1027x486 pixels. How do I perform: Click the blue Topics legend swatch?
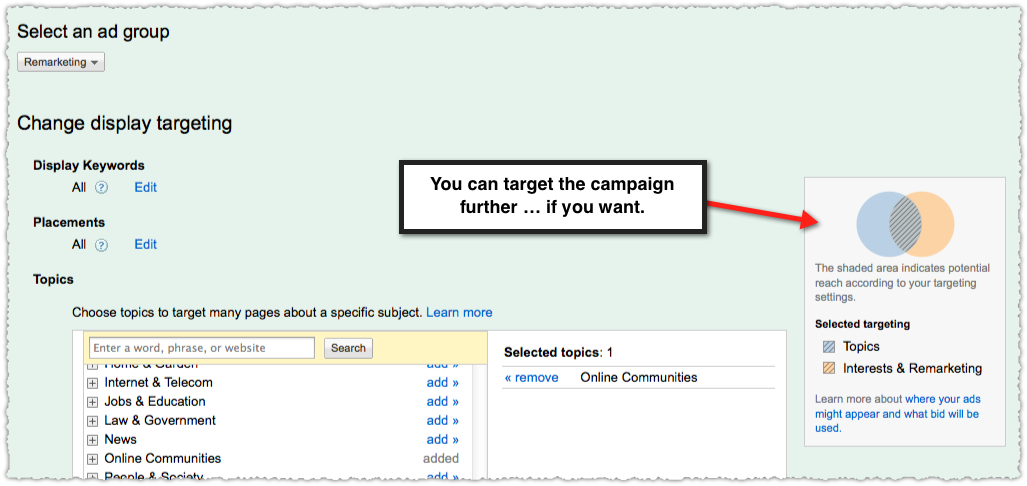[x=829, y=347]
